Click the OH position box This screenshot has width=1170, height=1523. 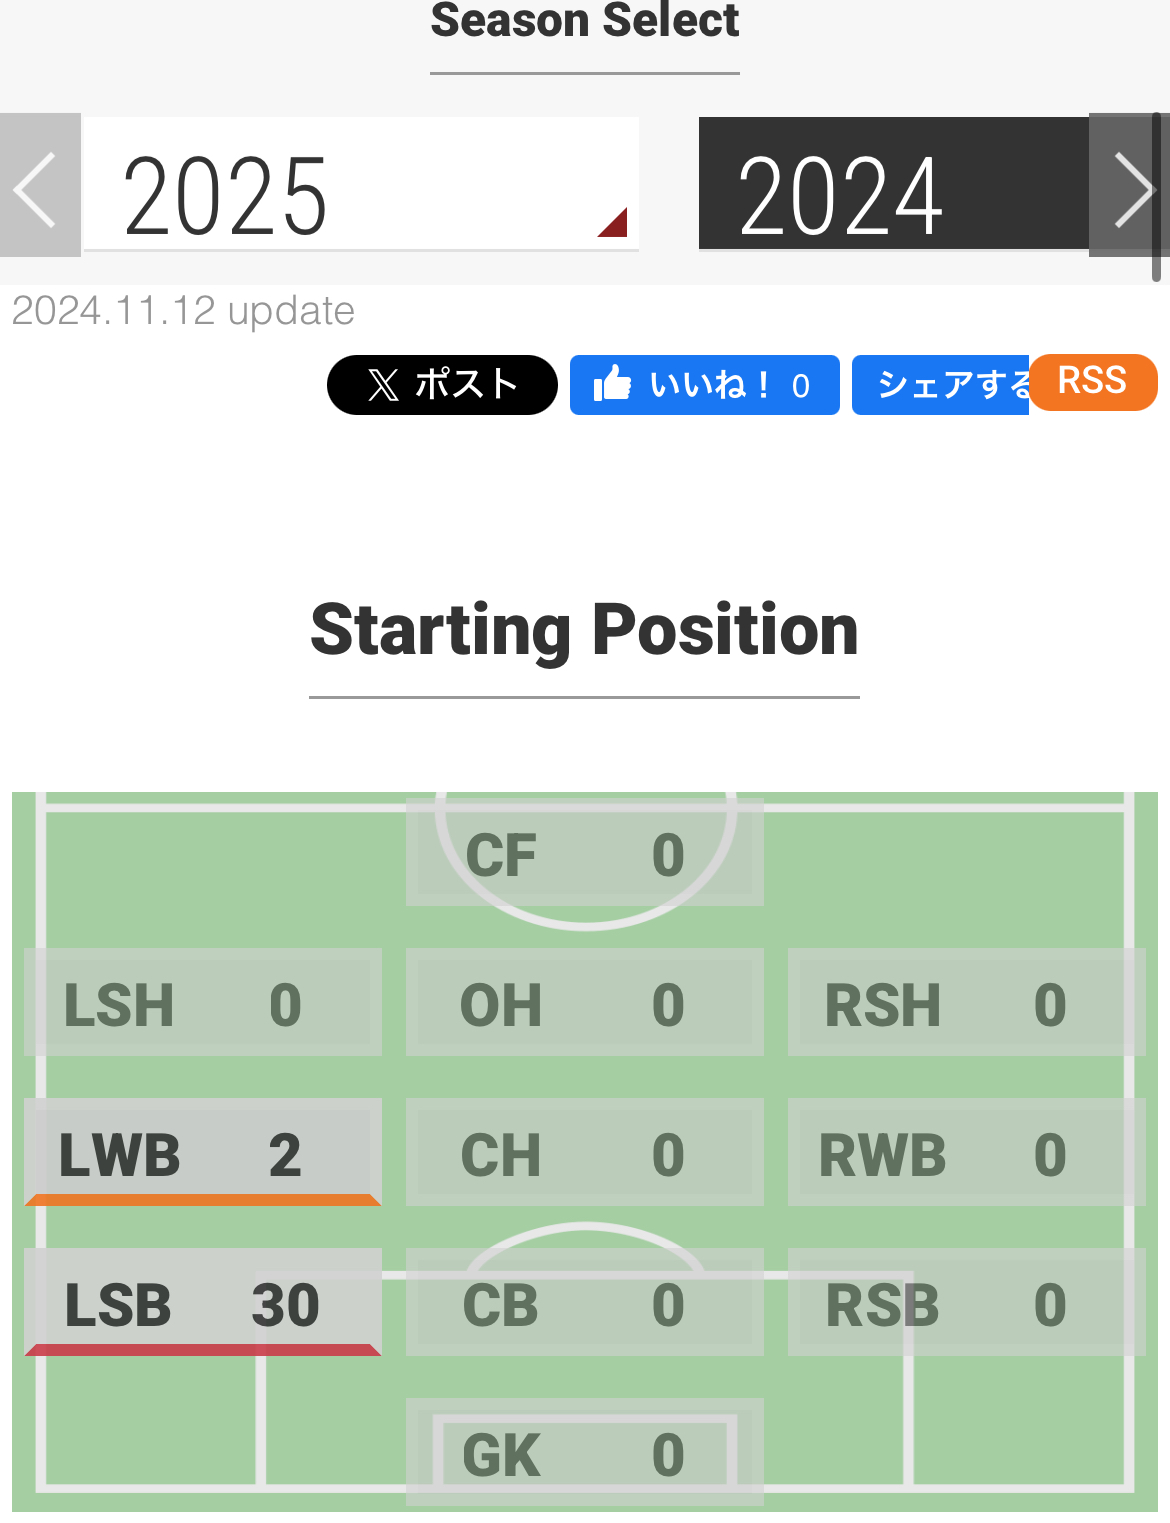[x=584, y=1003]
